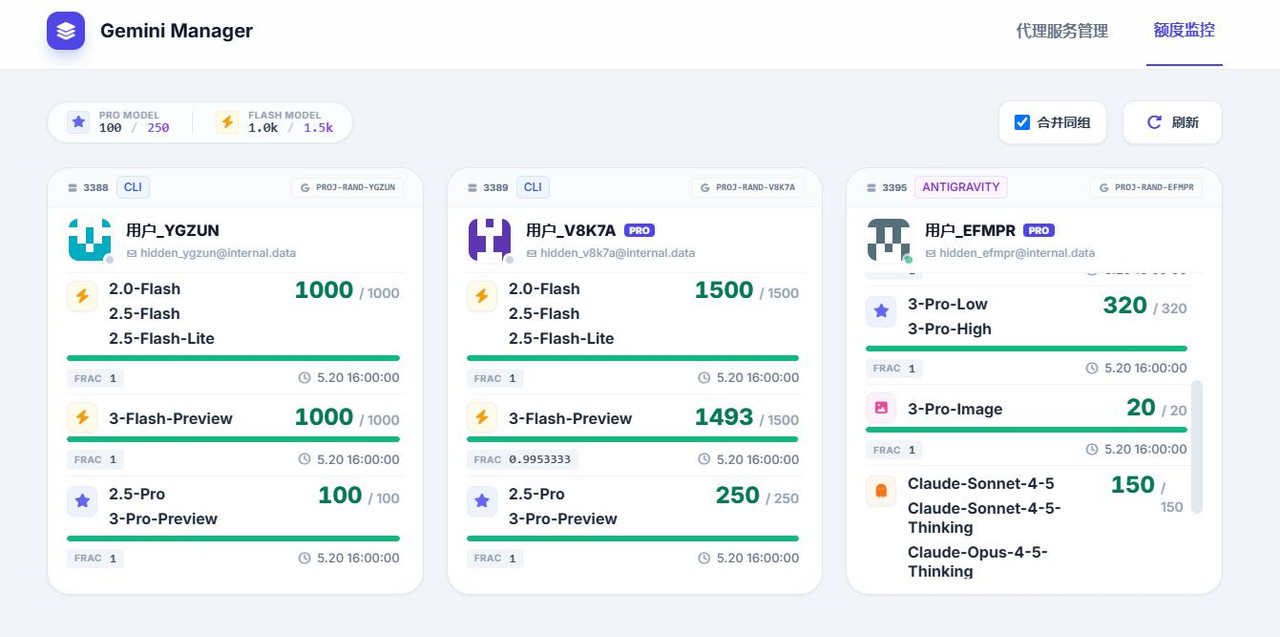
Task: Click the CLI tag on card 3389
Action: click(x=533, y=187)
